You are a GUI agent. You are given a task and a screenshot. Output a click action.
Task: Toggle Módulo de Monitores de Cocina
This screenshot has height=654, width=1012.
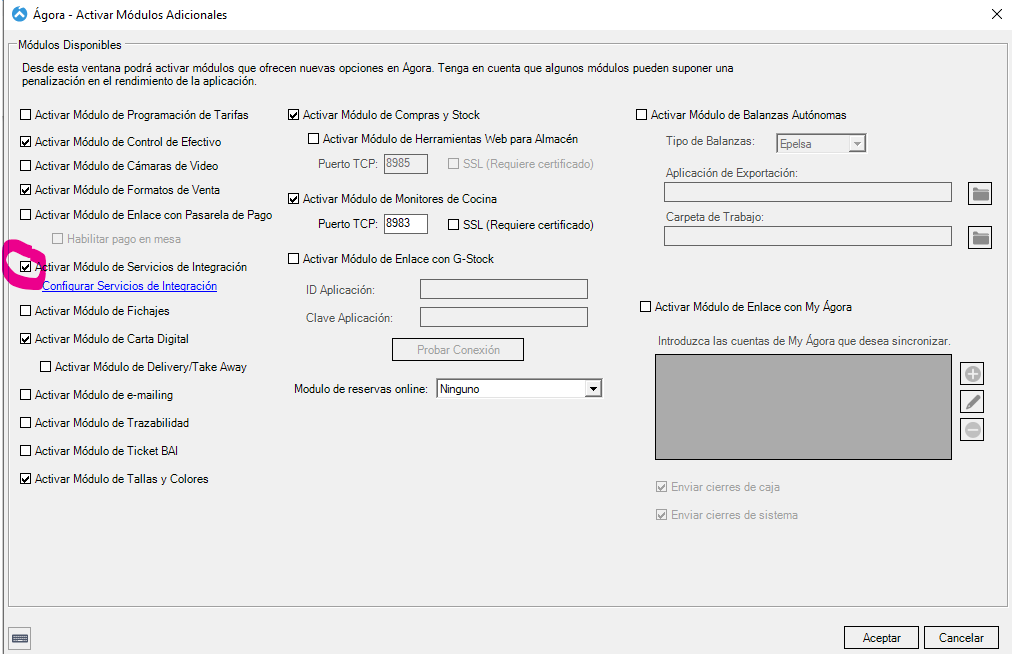(x=294, y=199)
